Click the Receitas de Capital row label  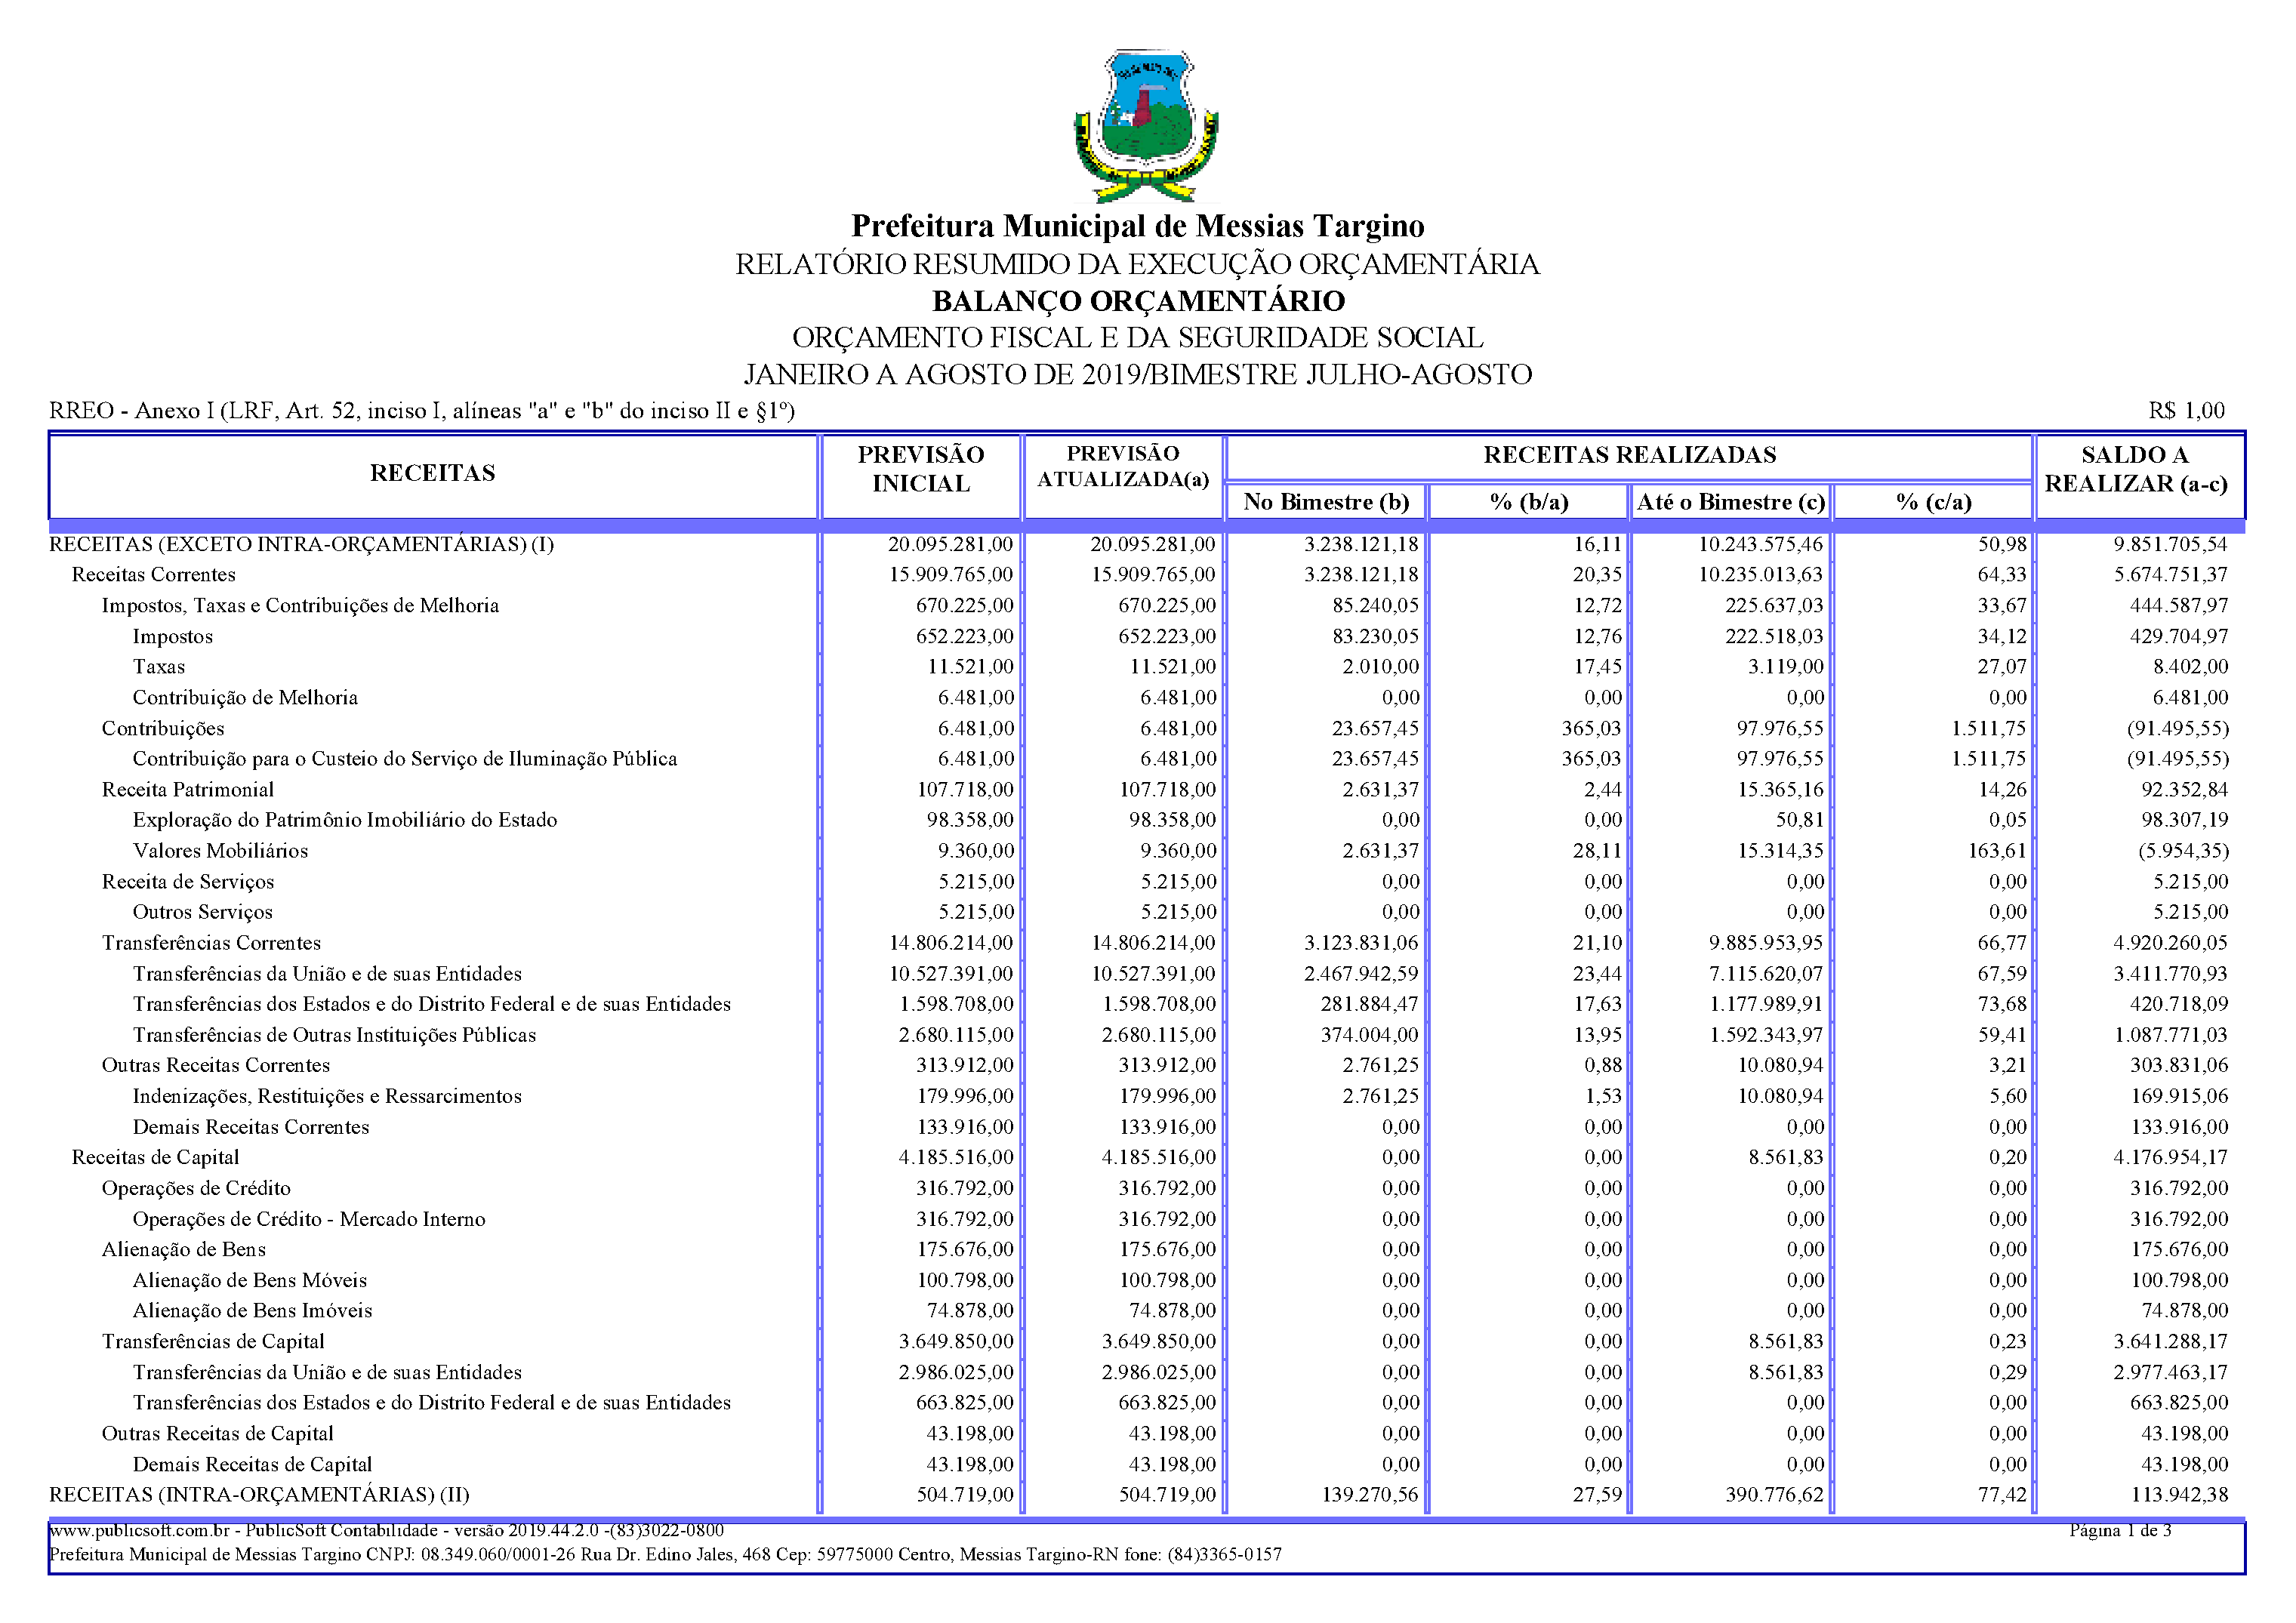pos(155,1157)
